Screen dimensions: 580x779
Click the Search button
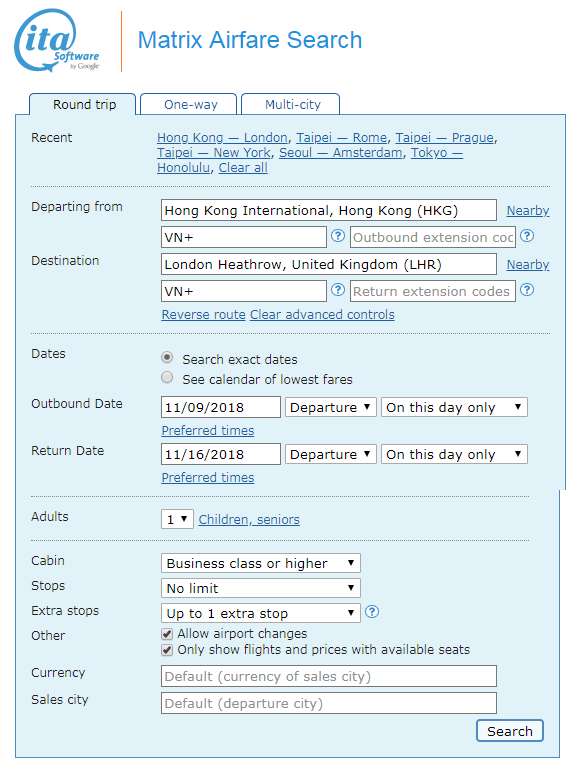pos(509,731)
